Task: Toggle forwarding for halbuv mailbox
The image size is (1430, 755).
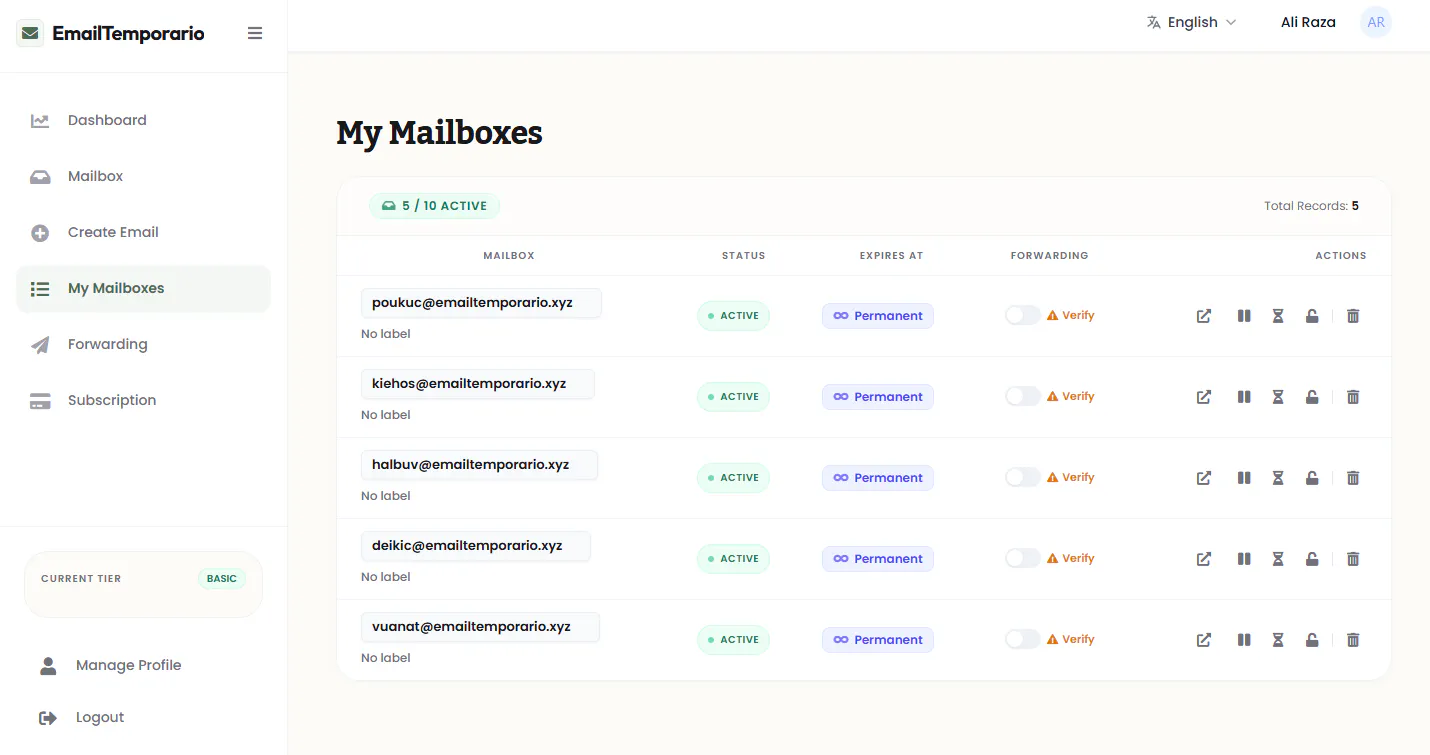Action: (x=1023, y=477)
